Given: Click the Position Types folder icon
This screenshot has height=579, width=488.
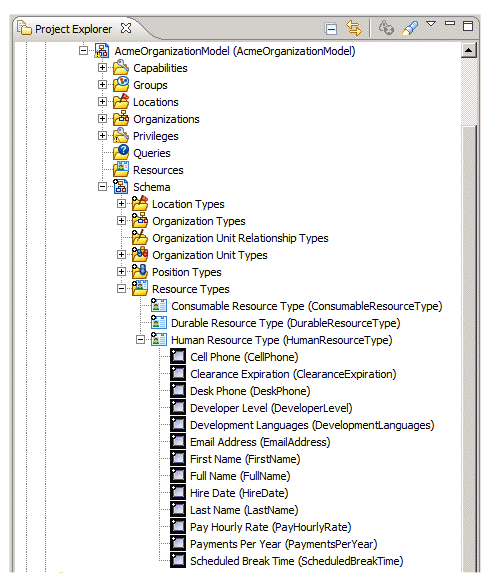Looking at the screenshot, I should pyautogui.click(x=140, y=271).
